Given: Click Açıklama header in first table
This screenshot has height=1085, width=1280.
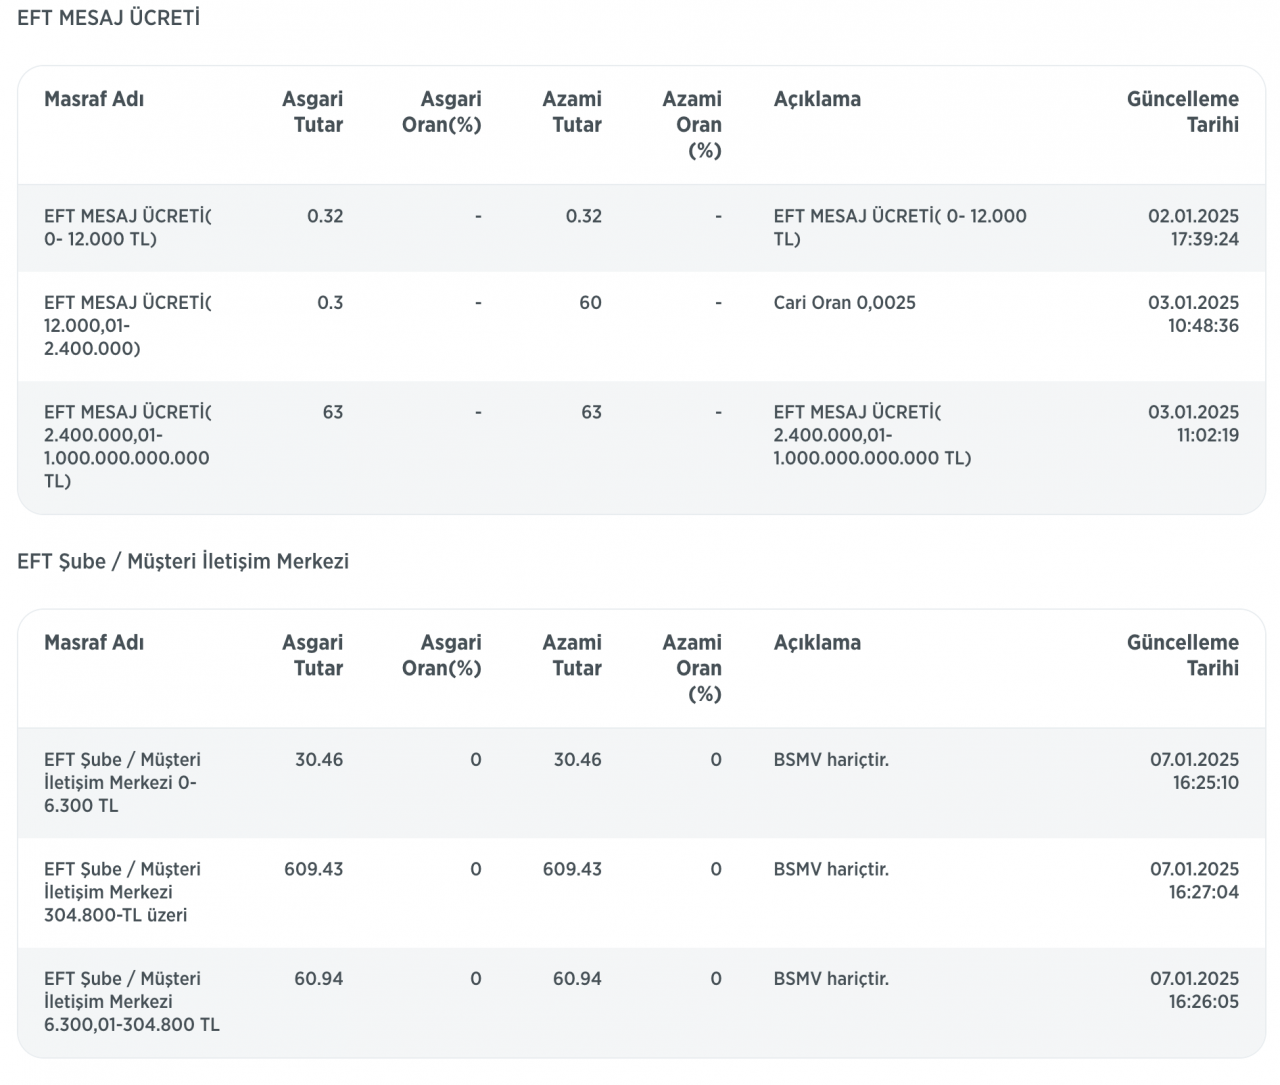Looking at the screenshot, I should (x=817, y=99).
